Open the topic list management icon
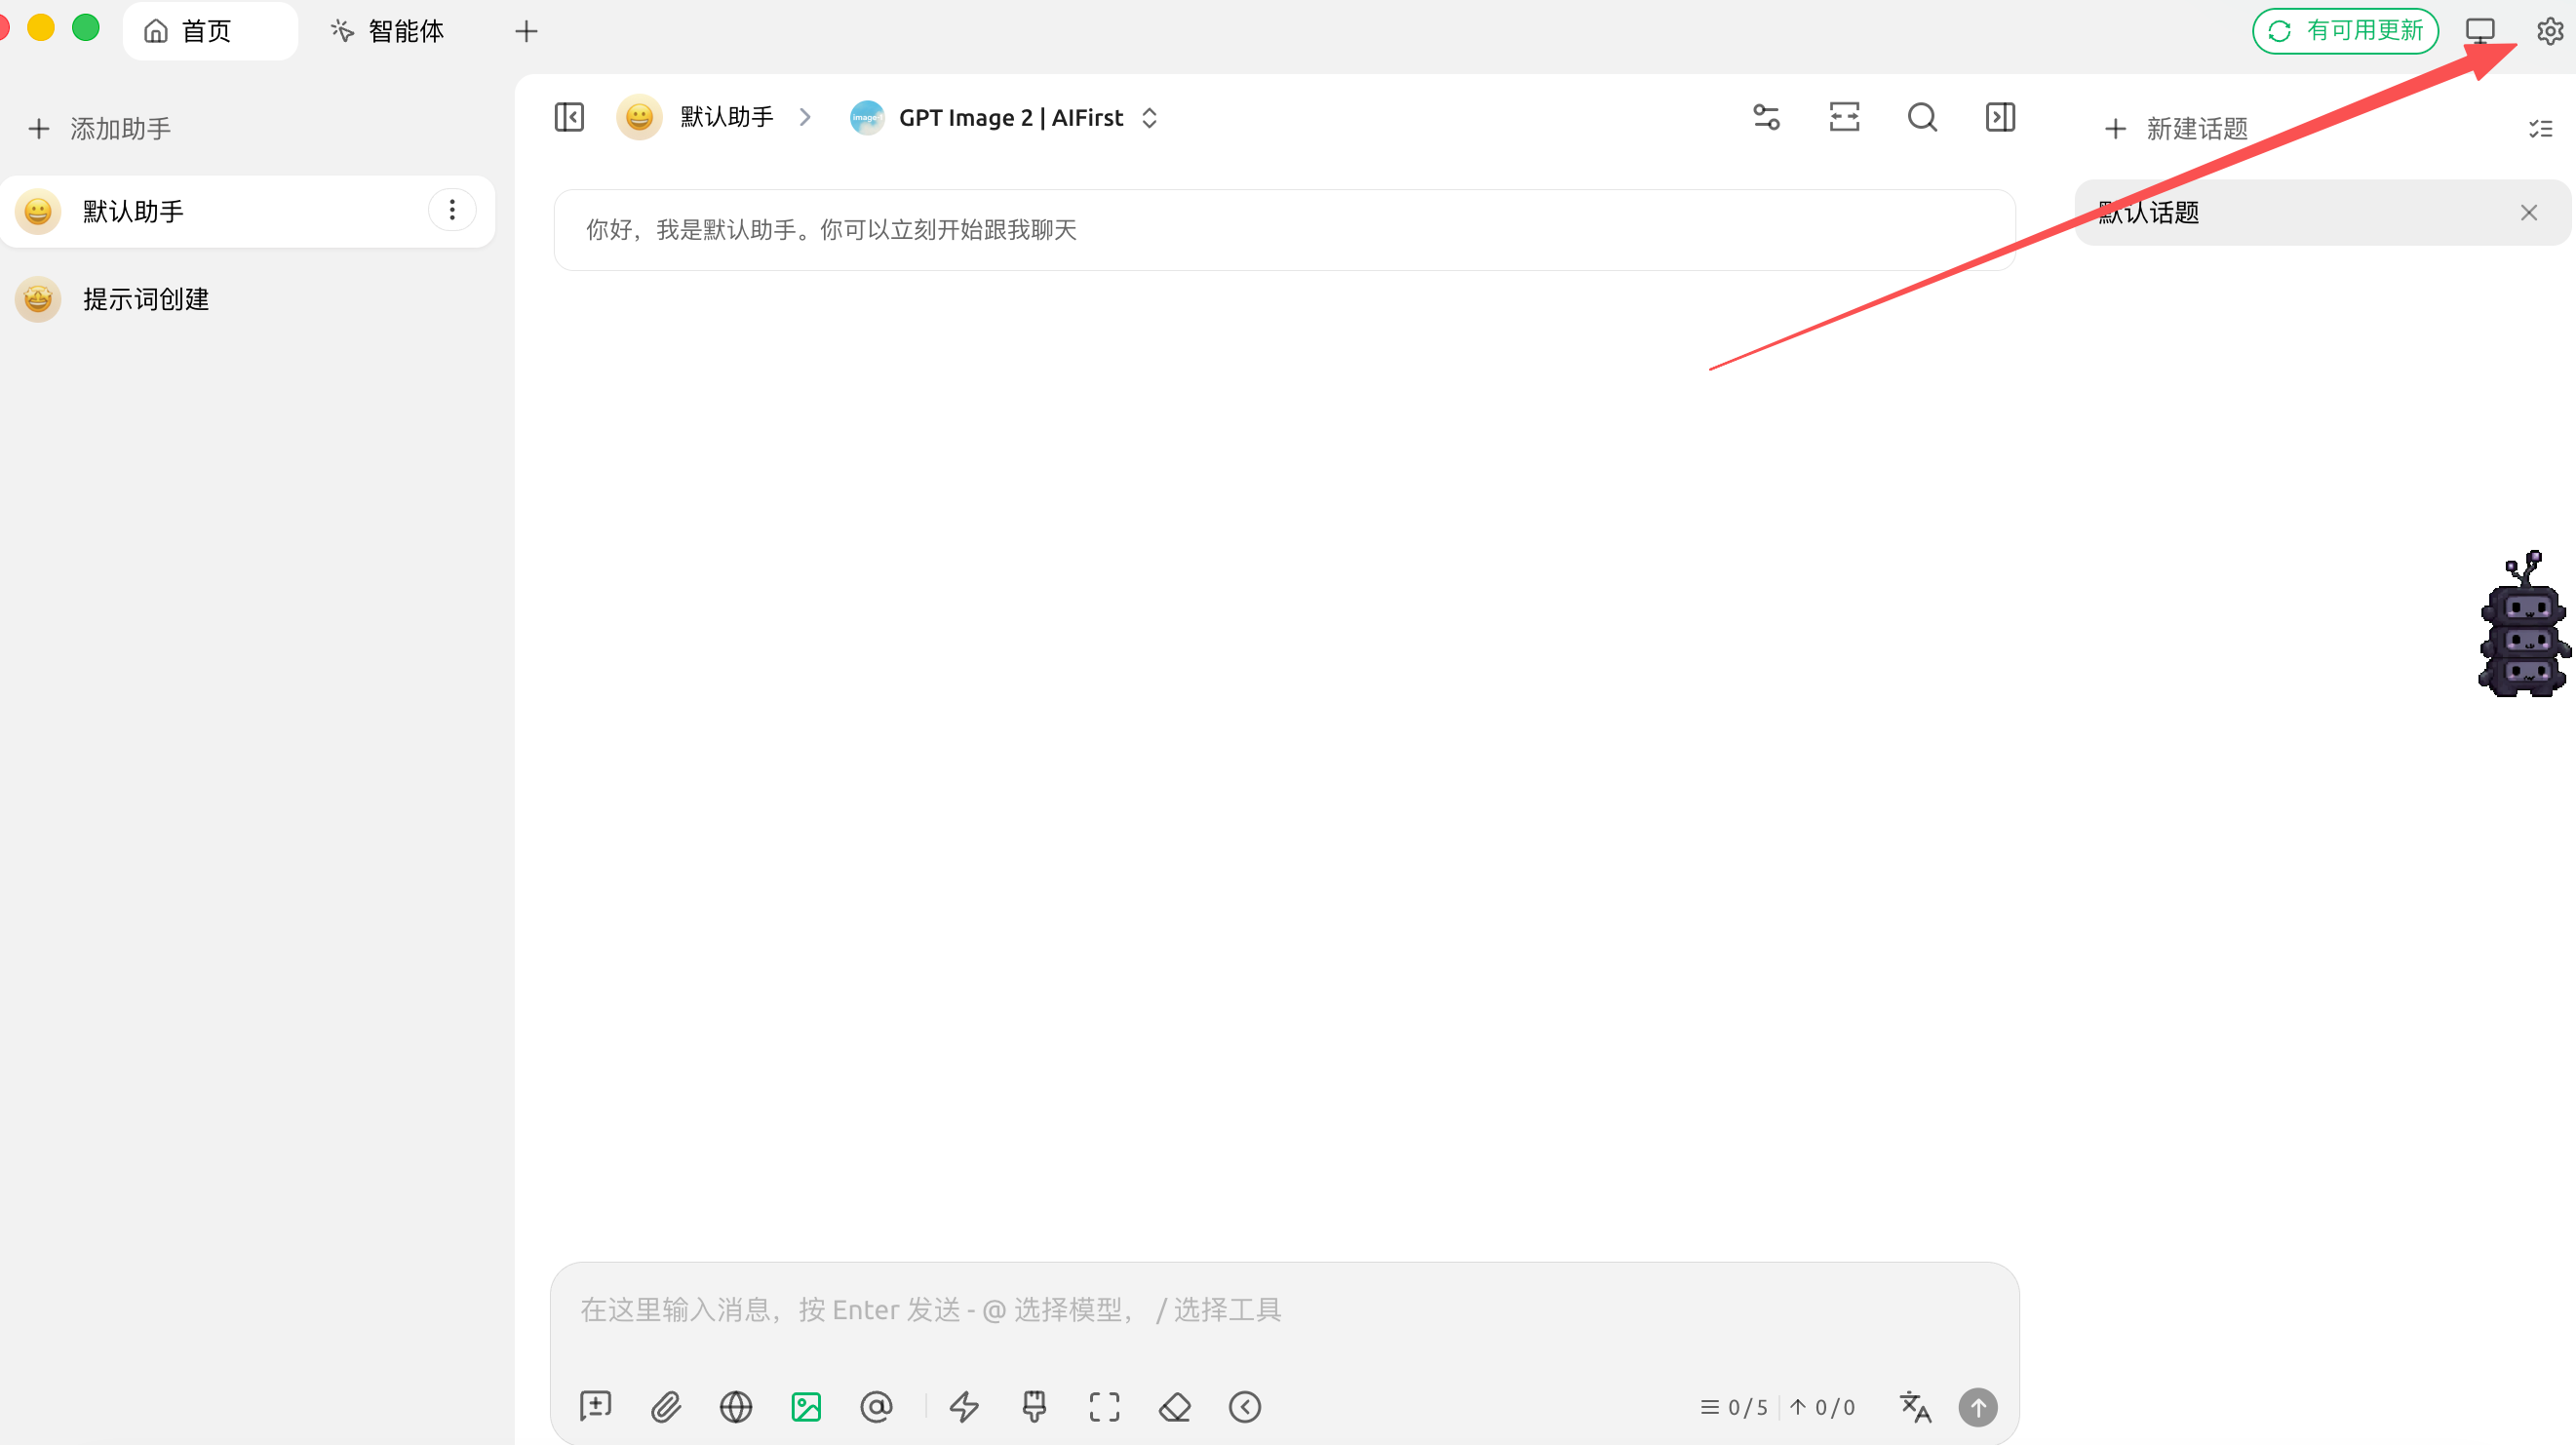Image resolution: width=2576 pixels, height=1445 pixels. click(2540, 129)
